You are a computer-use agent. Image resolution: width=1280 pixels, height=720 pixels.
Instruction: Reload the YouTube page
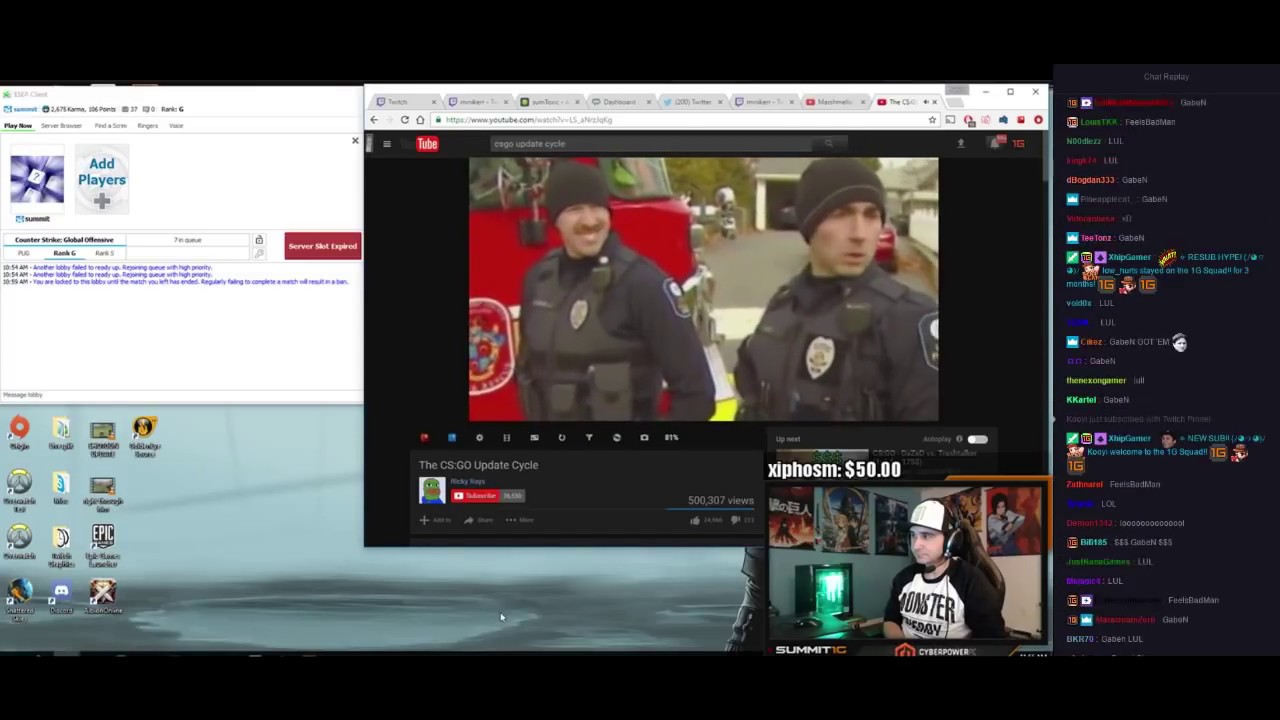[405, 120]
